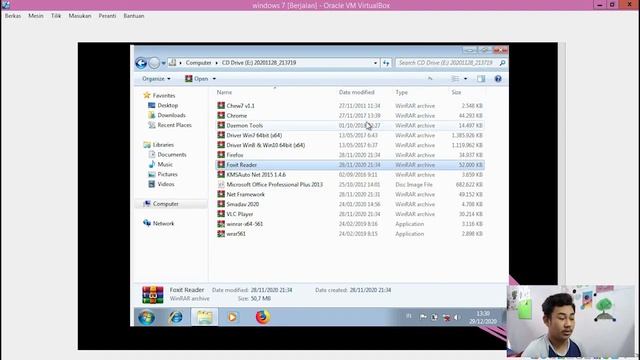Sort by Date modified column header
Image resolution: width=640 pixels, height=360 pixels.
pos(356,93)
